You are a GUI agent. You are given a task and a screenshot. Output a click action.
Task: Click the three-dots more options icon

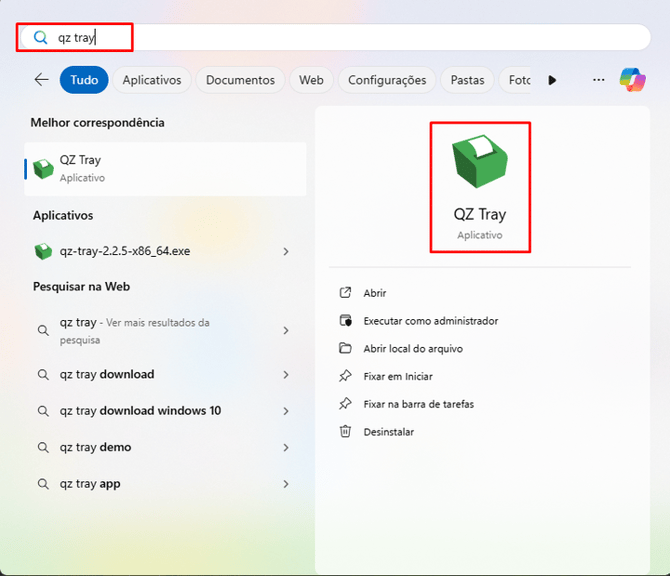(598, 80)
